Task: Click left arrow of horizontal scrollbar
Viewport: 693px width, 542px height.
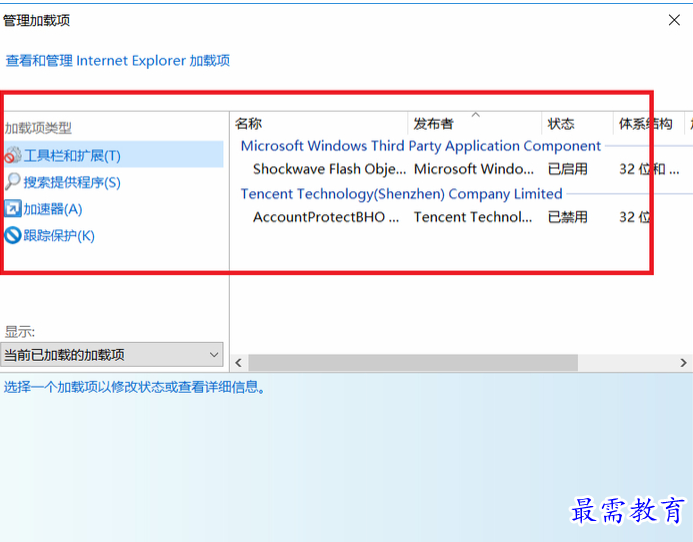Action: coord(239,363)
